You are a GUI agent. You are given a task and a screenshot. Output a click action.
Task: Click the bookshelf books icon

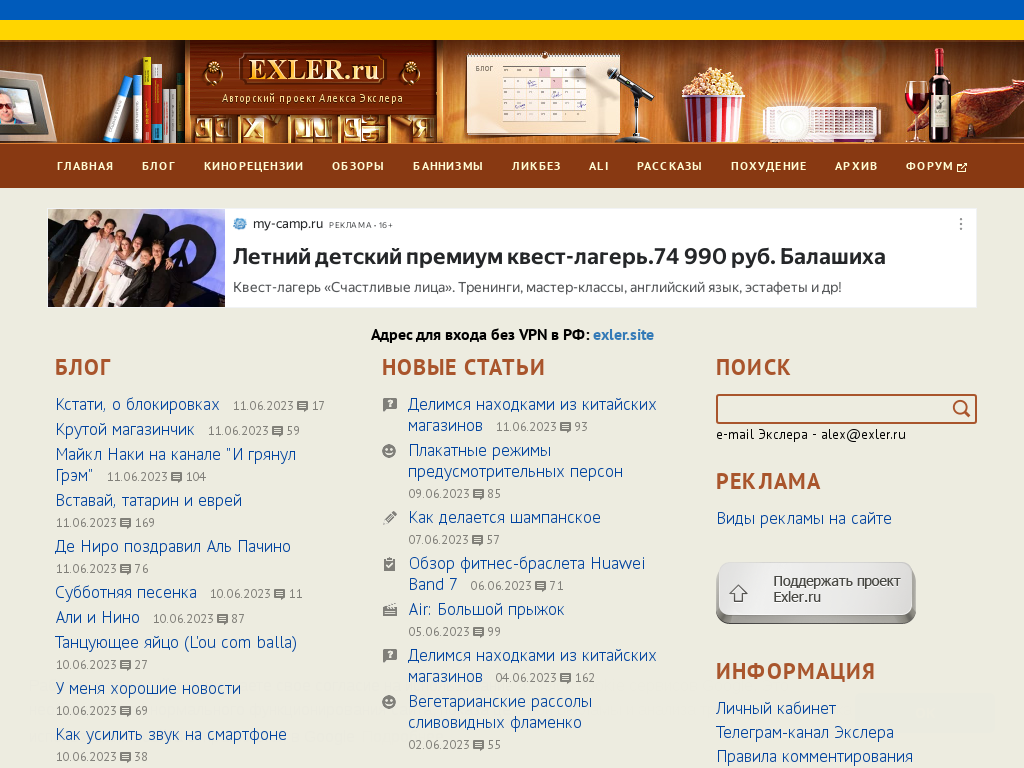pyautogui.click(x=144, y=100)
